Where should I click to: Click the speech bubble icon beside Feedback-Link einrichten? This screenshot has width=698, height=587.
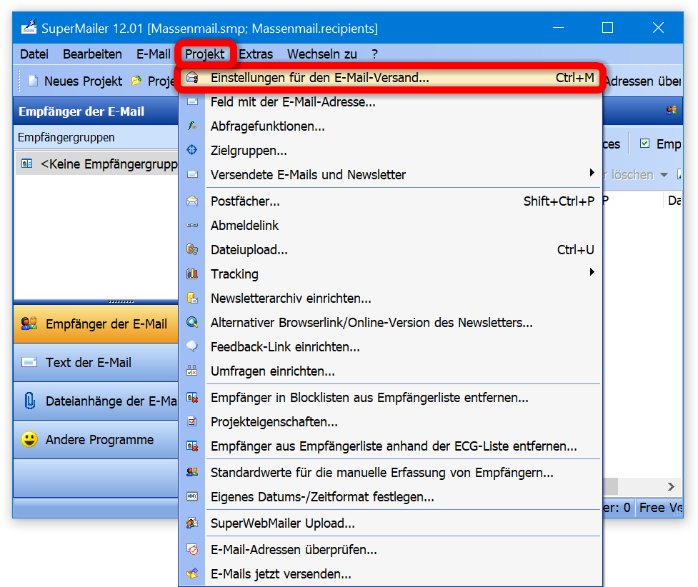(192, 346)
